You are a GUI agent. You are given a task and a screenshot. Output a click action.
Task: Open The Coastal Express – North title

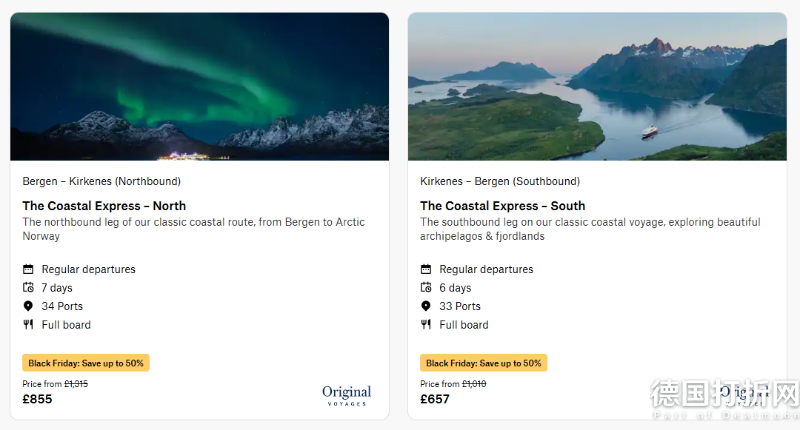104,206
